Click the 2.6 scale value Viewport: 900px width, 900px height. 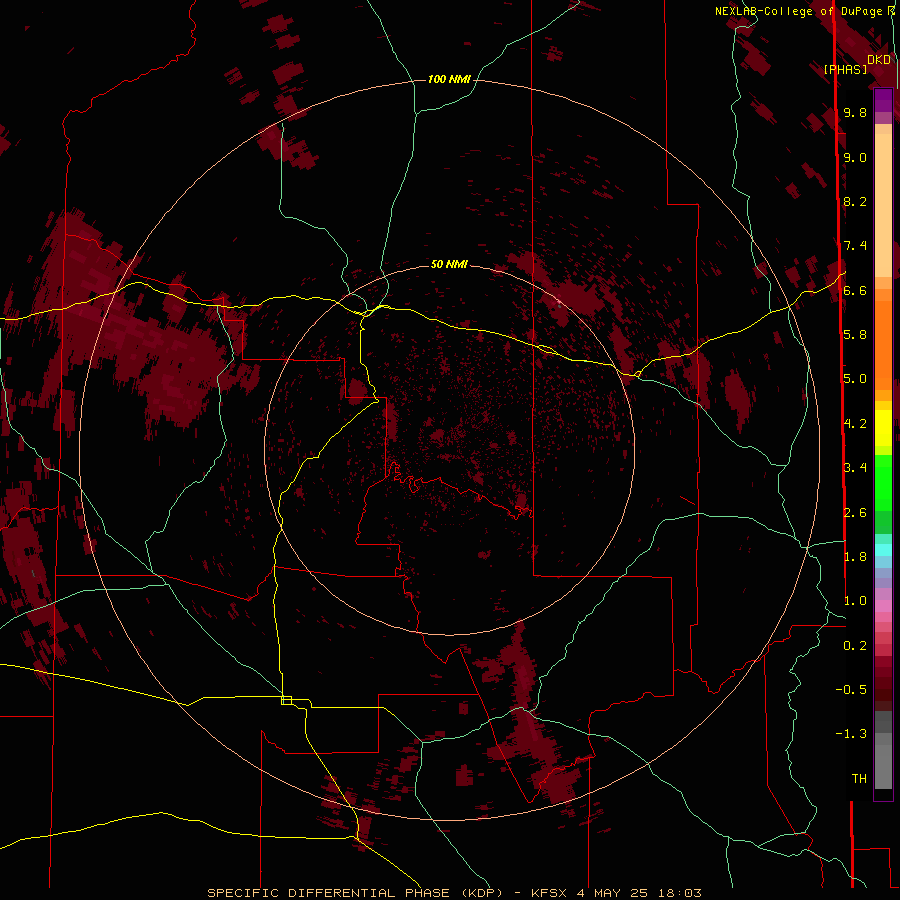(x=855, y=512)
